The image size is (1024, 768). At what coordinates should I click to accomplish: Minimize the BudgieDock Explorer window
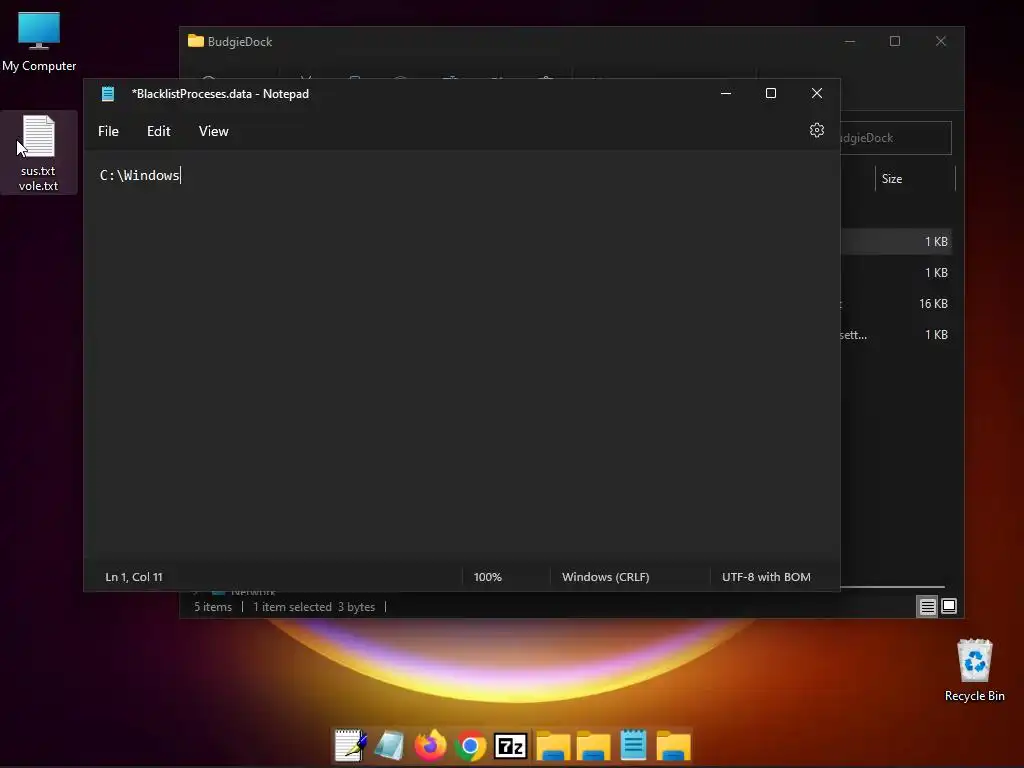850,41
